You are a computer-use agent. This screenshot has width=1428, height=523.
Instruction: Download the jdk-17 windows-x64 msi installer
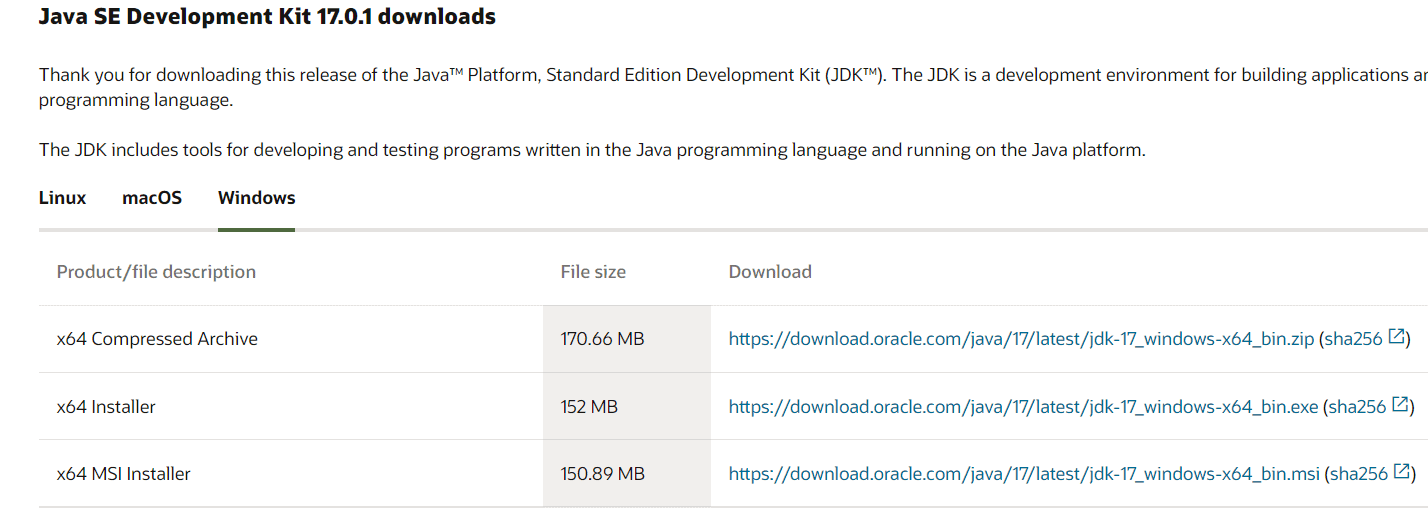click(1024, 474)
